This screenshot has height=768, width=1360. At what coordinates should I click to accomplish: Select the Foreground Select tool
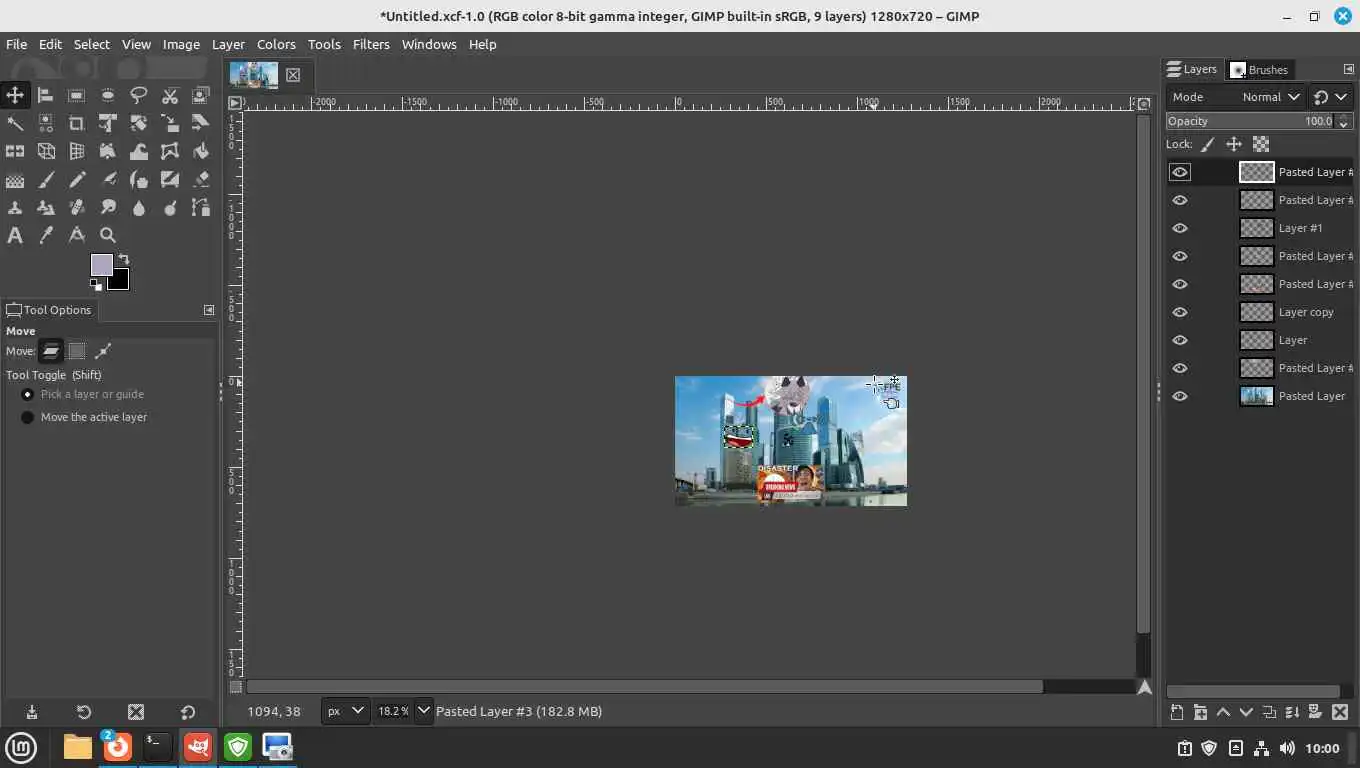[x=200, y=95]
